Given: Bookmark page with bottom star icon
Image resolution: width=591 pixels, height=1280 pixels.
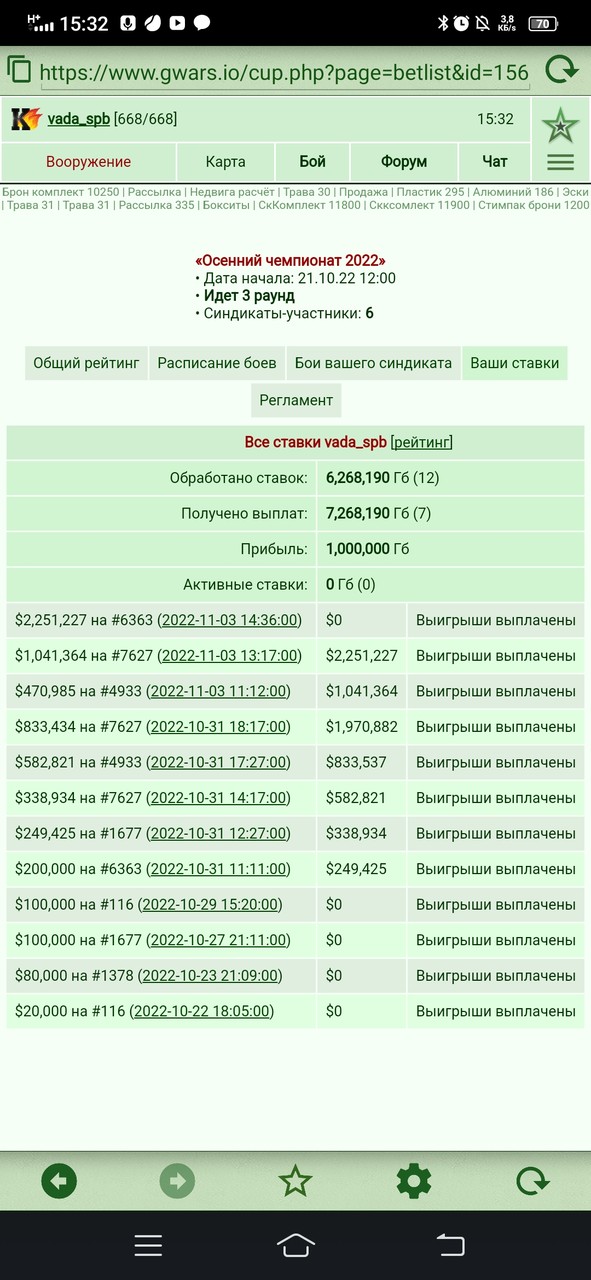Looking at the screenshot, I should (295, 1182).
